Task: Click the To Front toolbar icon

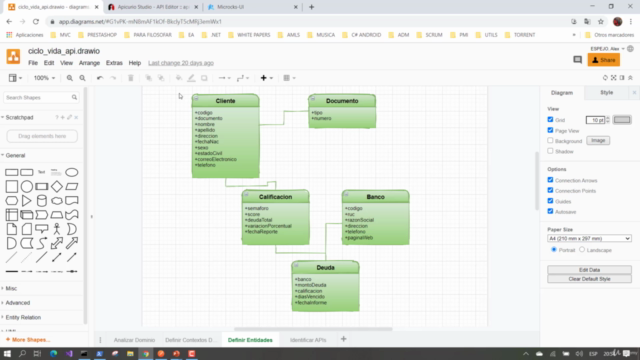Action: (149, 78)
